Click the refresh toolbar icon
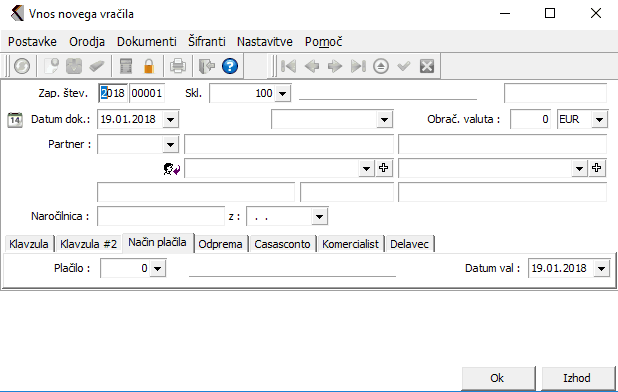The width and height of the screenshot is (618, 392). (22, 66)
